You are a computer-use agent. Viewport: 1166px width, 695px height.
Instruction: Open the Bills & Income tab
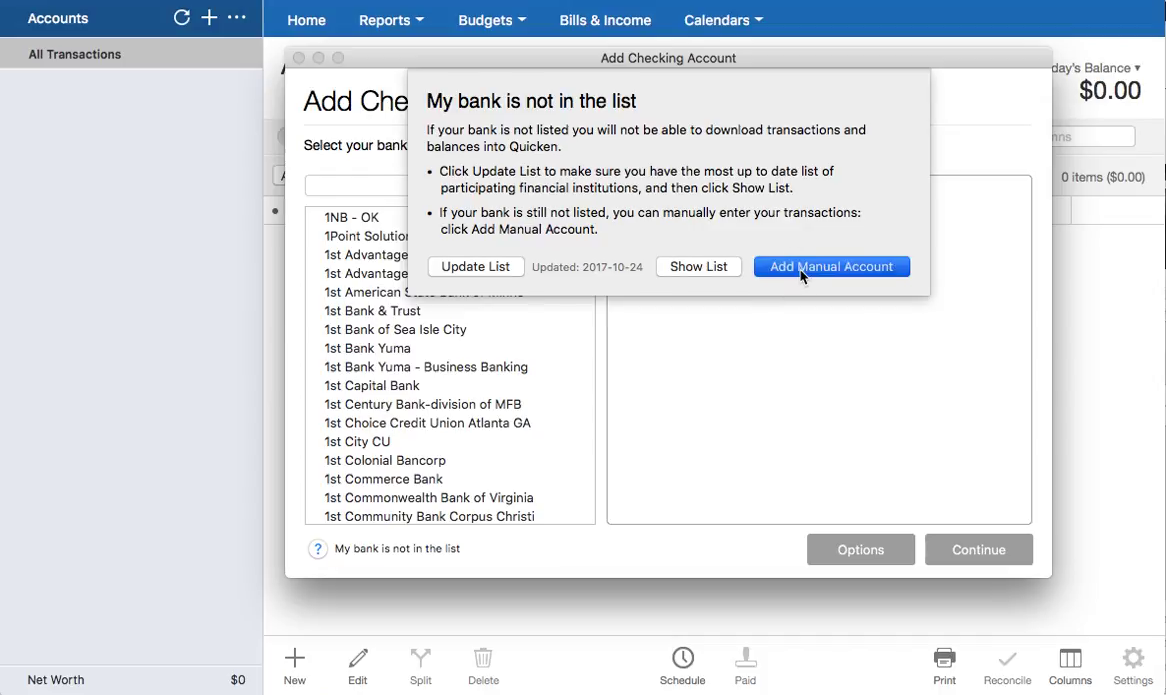(x=605, y=20)
